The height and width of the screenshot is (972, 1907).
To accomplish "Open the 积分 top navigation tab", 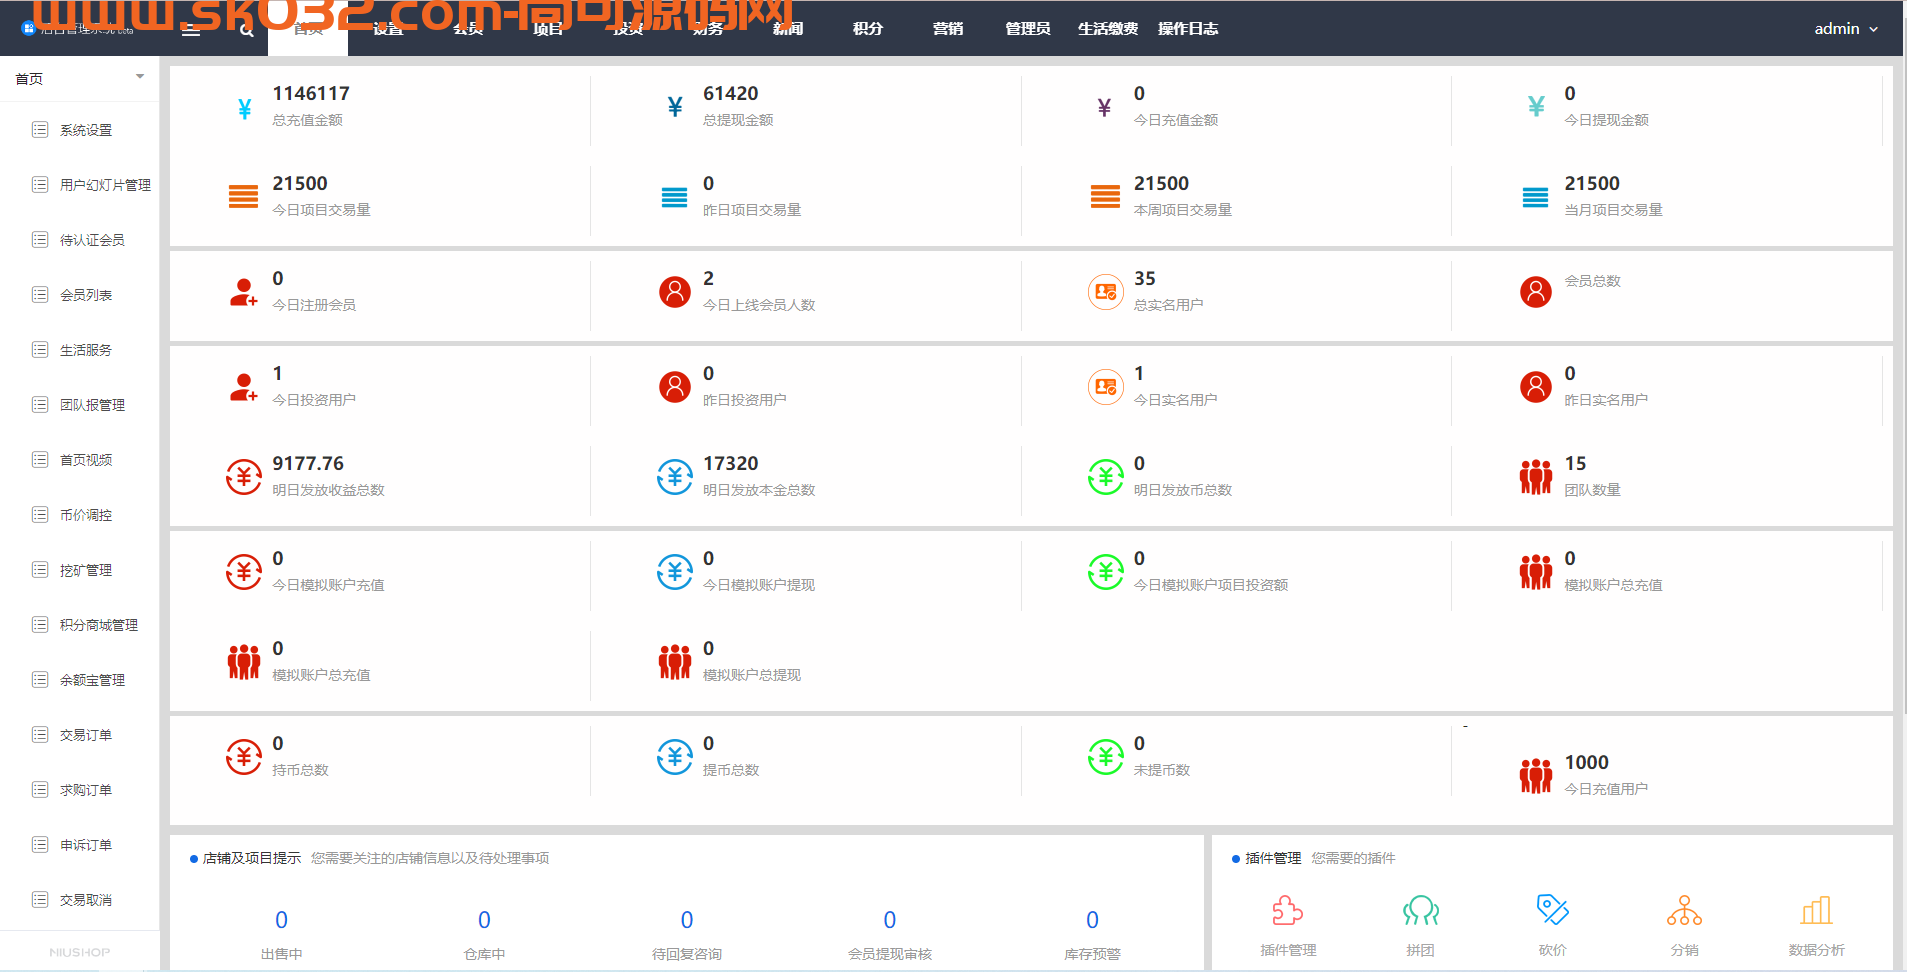I will 868,29.
